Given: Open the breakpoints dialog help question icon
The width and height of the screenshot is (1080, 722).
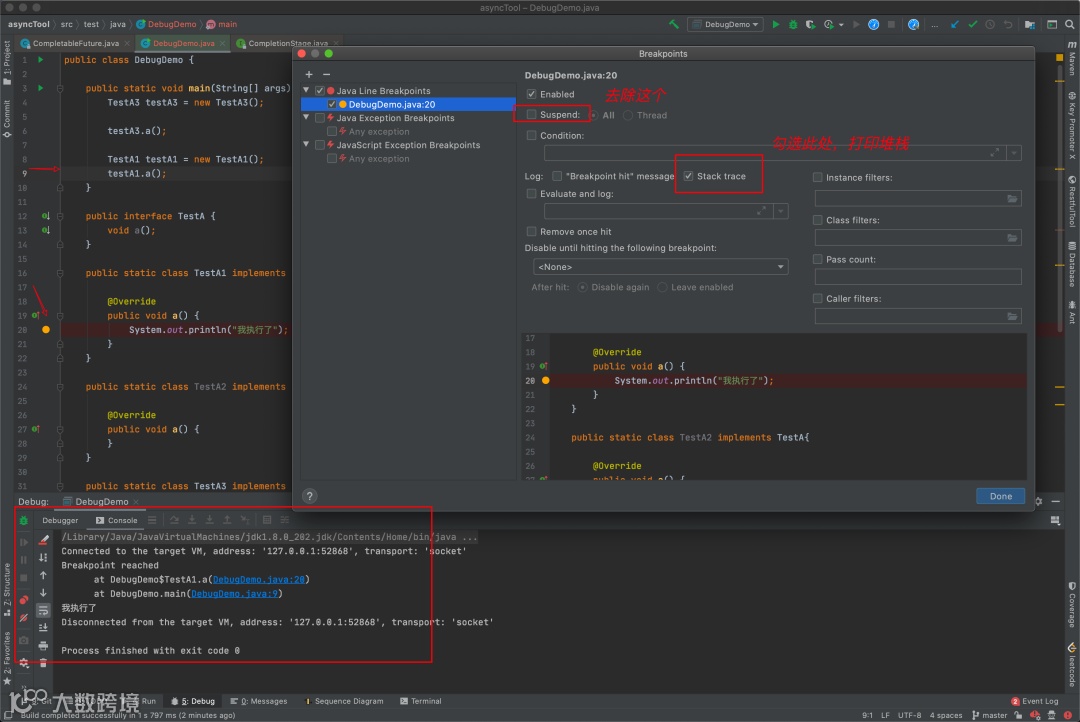Looking at the screenshot, I should pos(310,496).
